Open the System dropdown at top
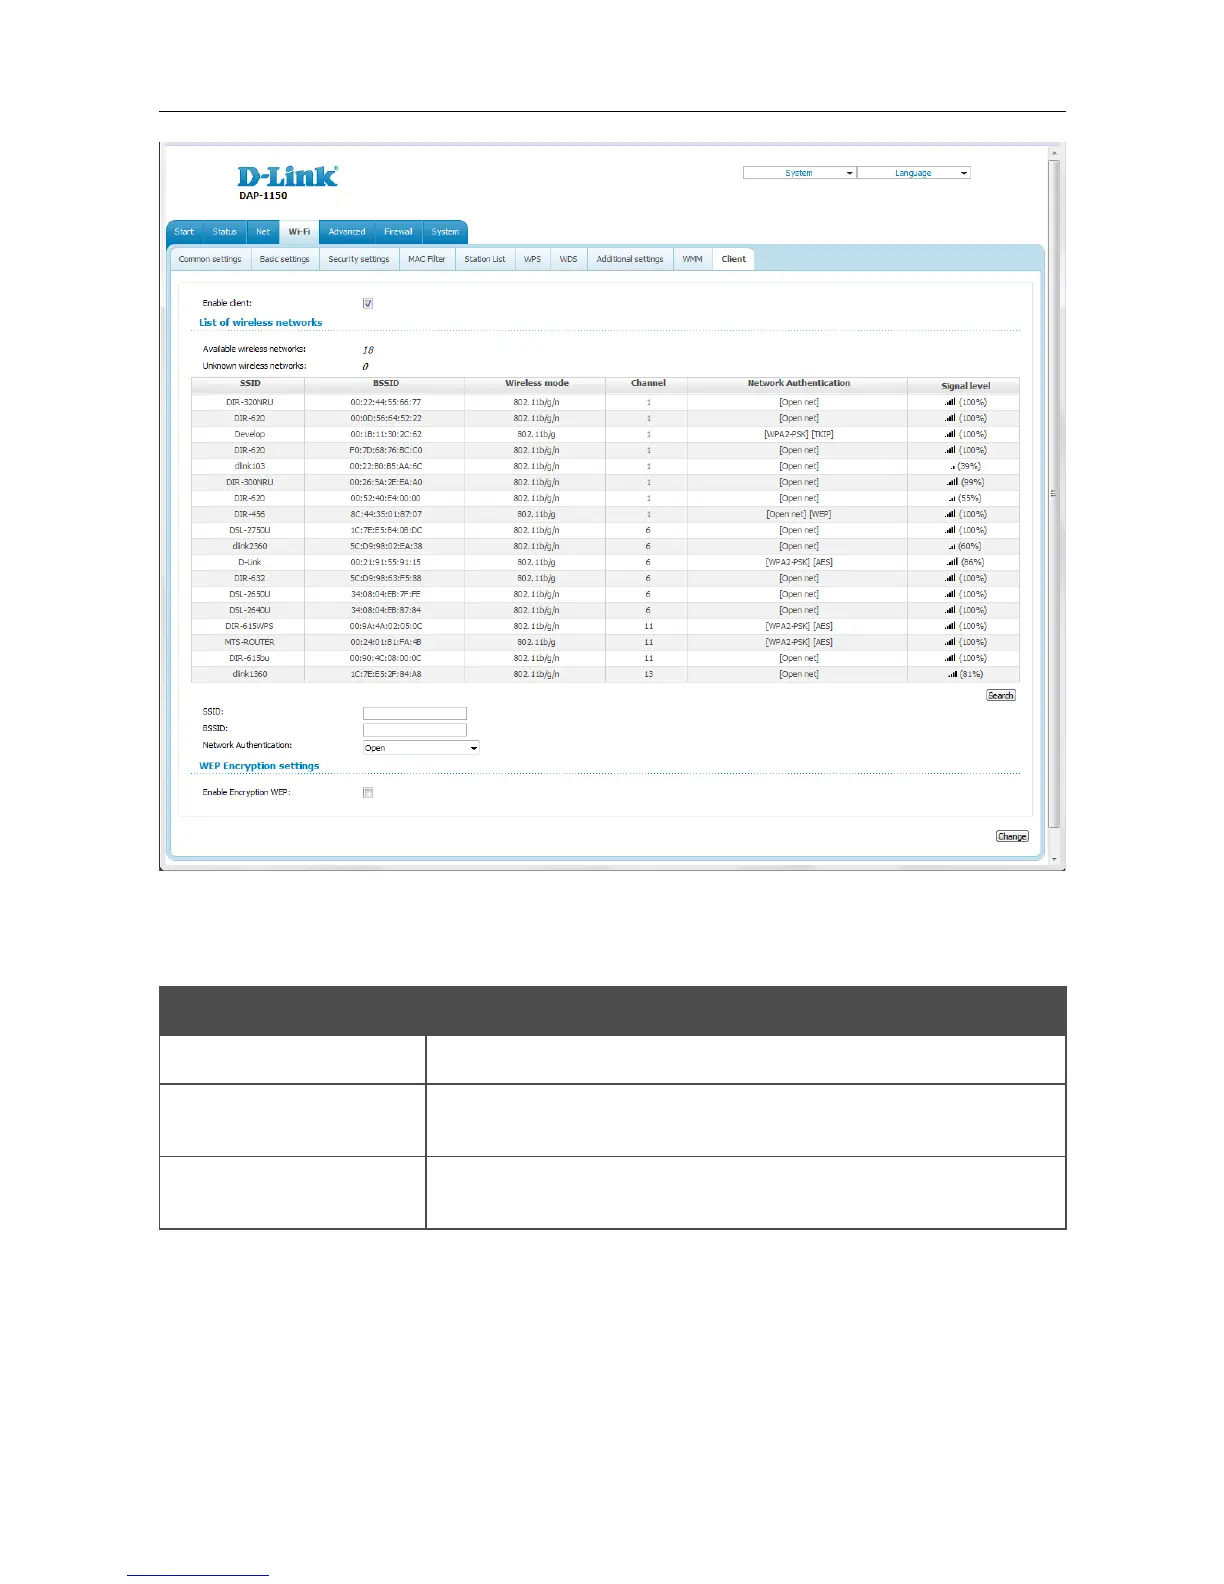The width and height of the screenshot is (1224, 1584). point(799,173)
